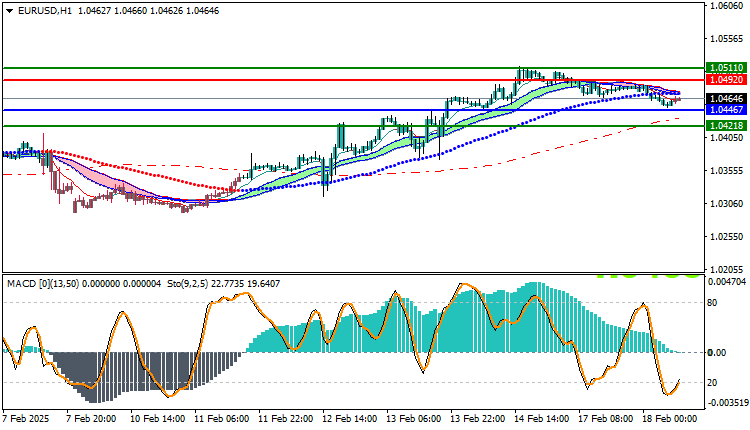Click the 12 Feb 14:00 time label
Viewport: 750px width, 430px height.
pos(350,419)
